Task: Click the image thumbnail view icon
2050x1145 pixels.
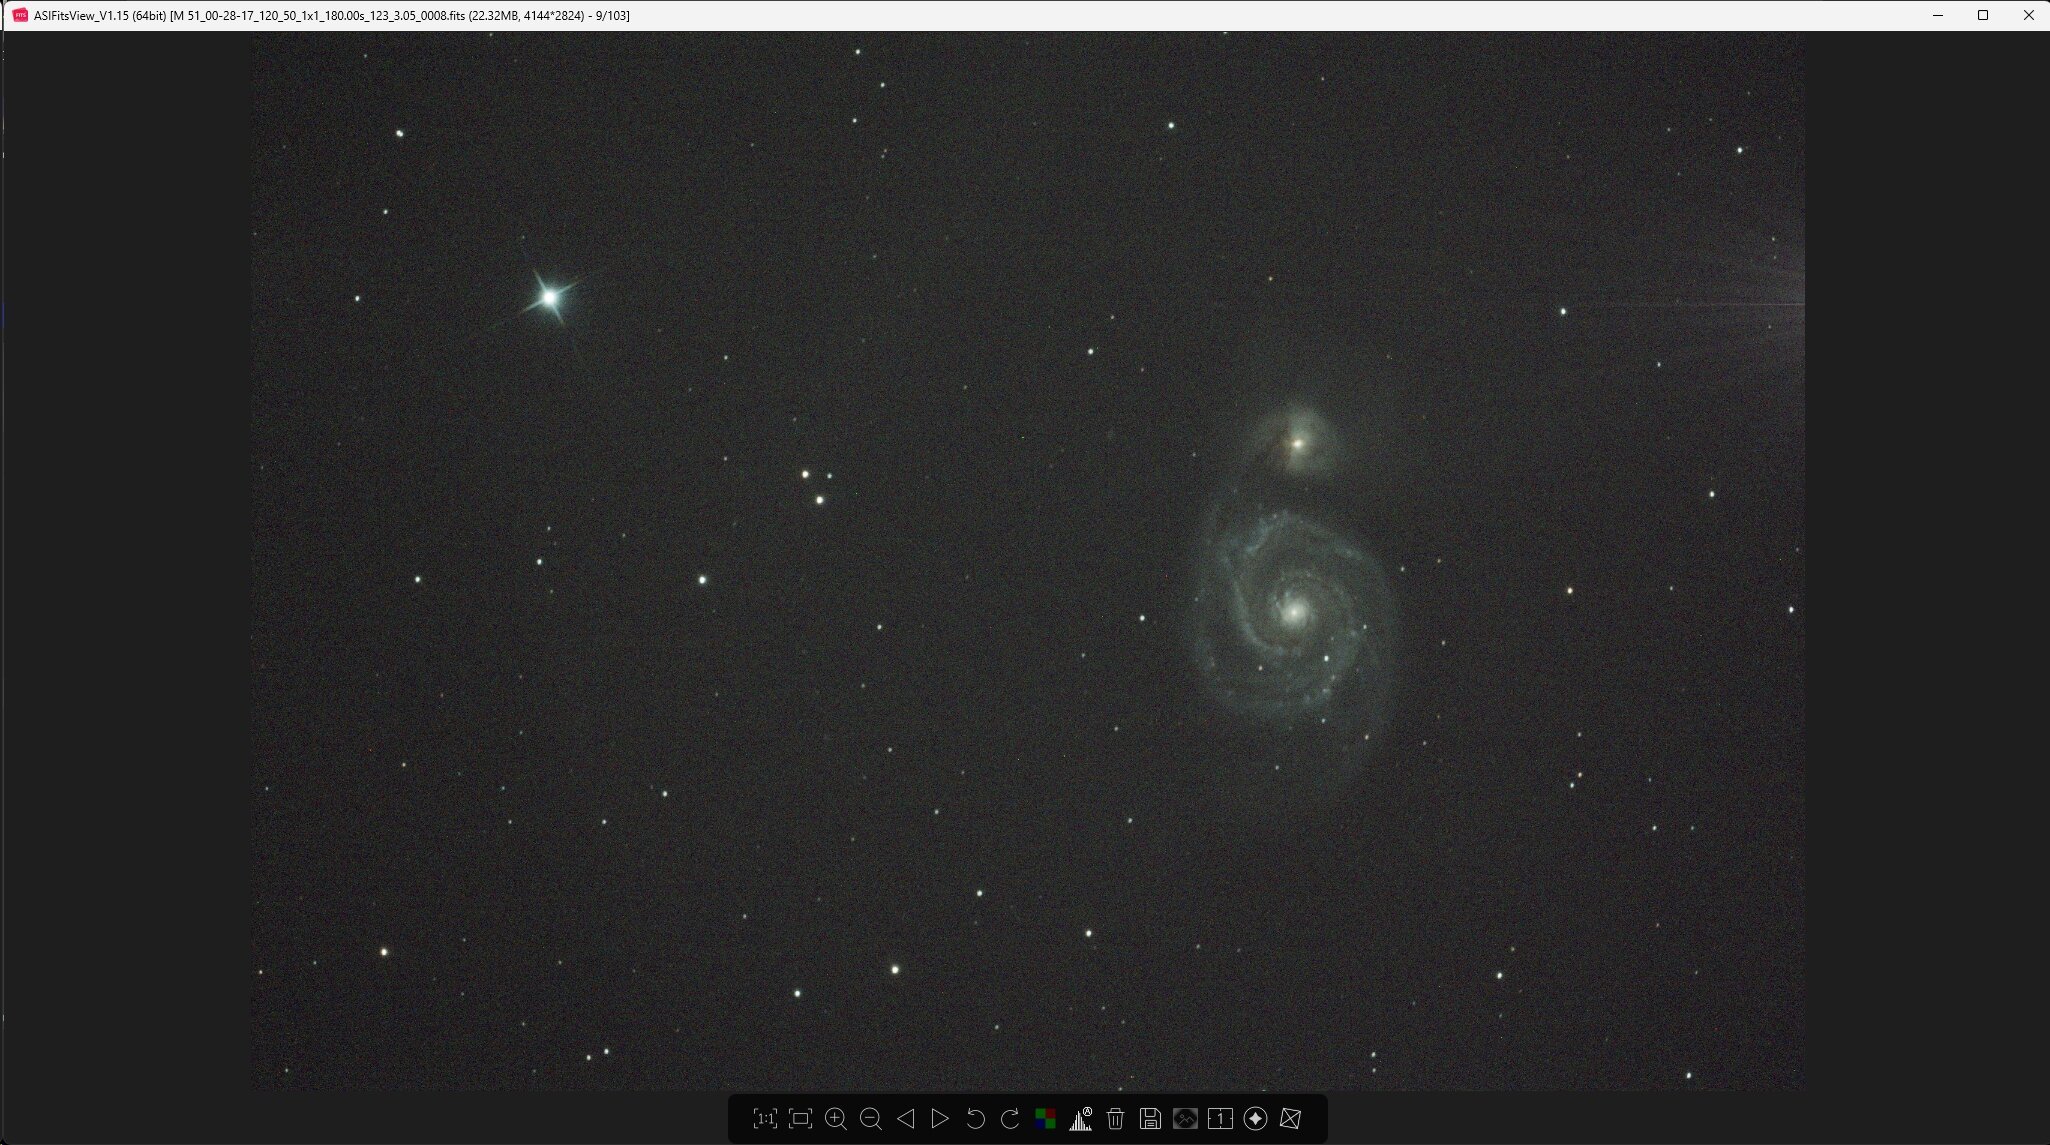Action: (1185, 1119)
